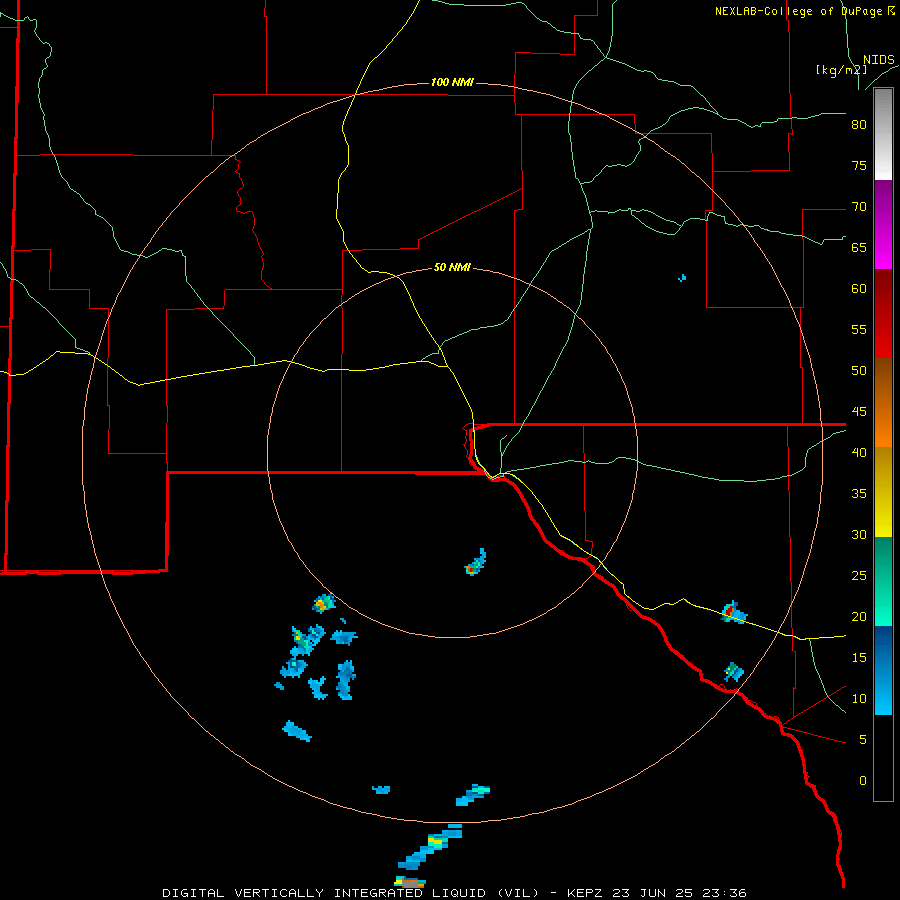The image size is (900, 900).
Task: Click the 30 value on color scale
Action: coord(859,534)
